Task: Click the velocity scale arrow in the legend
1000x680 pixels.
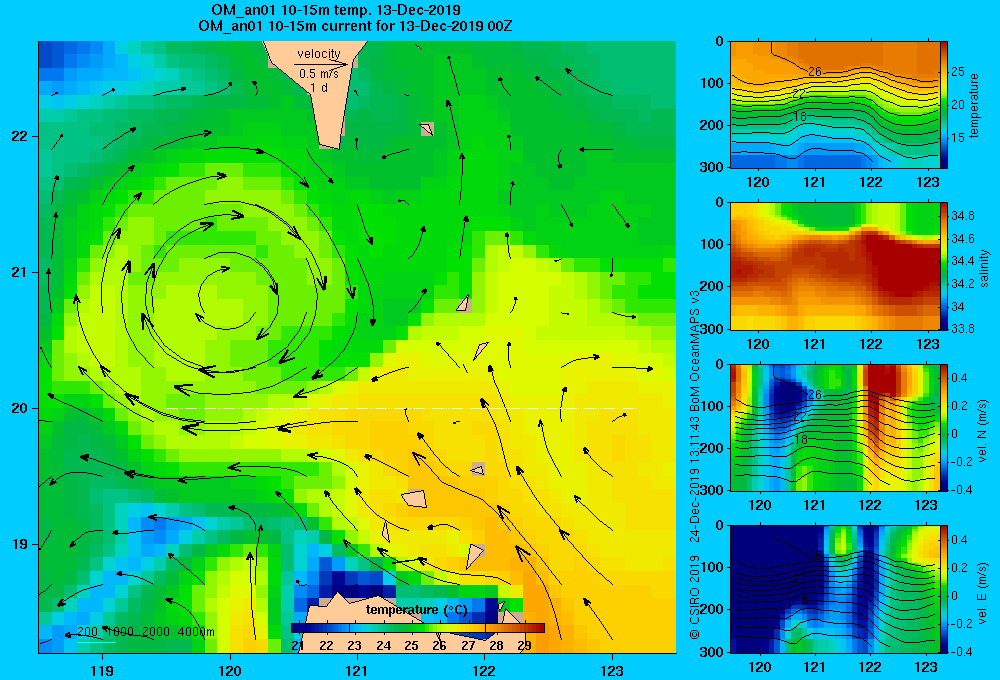Action: point(322,64)
